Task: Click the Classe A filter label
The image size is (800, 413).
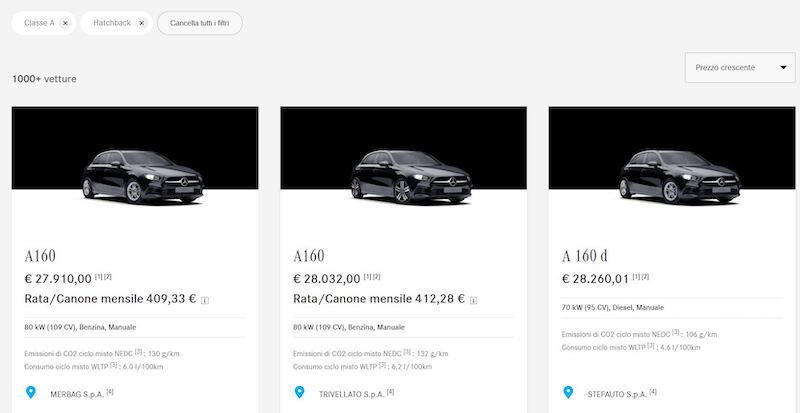Action: pyautogui.click(x=39, y=23)
